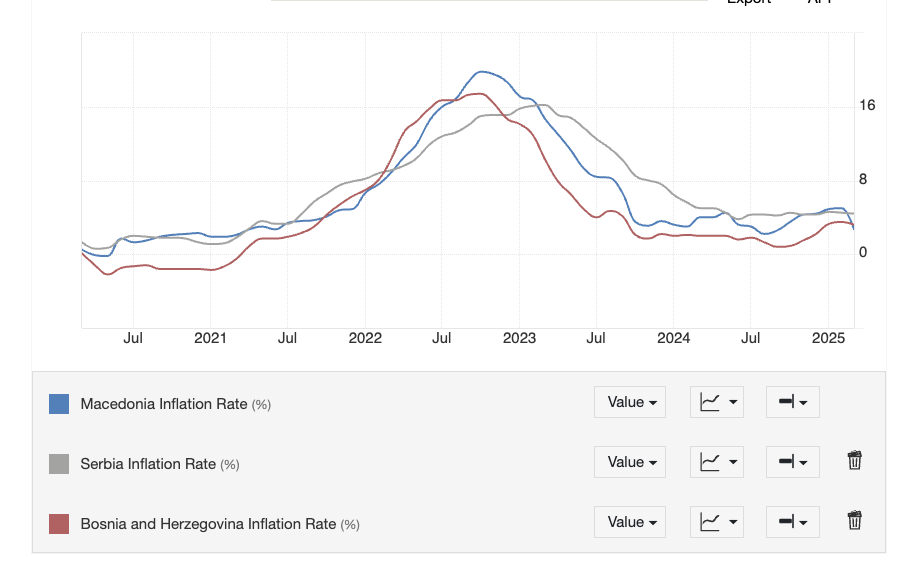Expand Value dropdown for Bosnia and Herzegovina
This screenshot has height=573, width=900.
629,522
